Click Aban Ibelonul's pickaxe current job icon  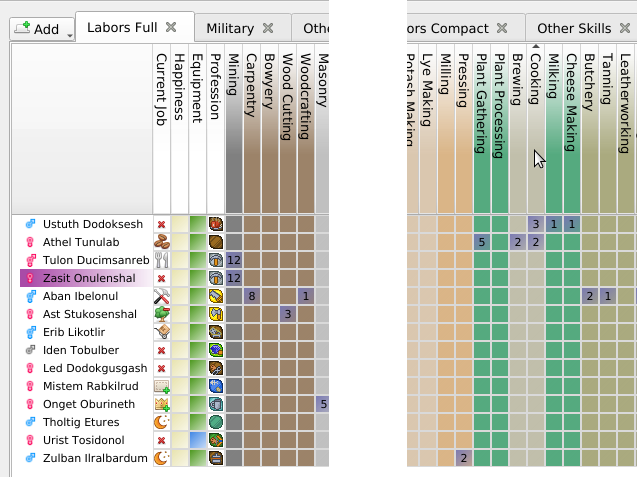(x=162, y=296)
